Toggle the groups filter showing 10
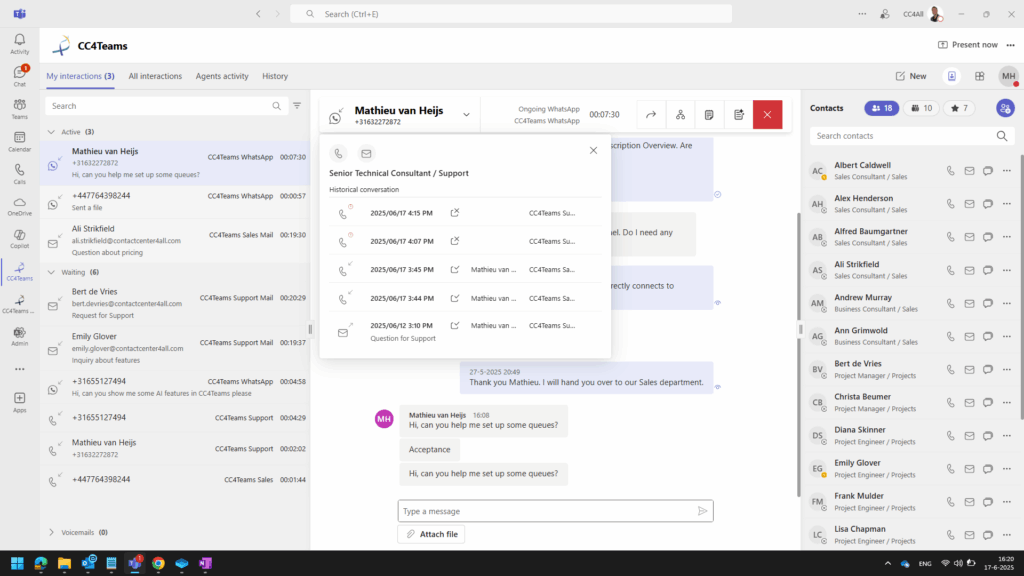The height and width of the screenshot is (576, 1024). pos(921,108)
